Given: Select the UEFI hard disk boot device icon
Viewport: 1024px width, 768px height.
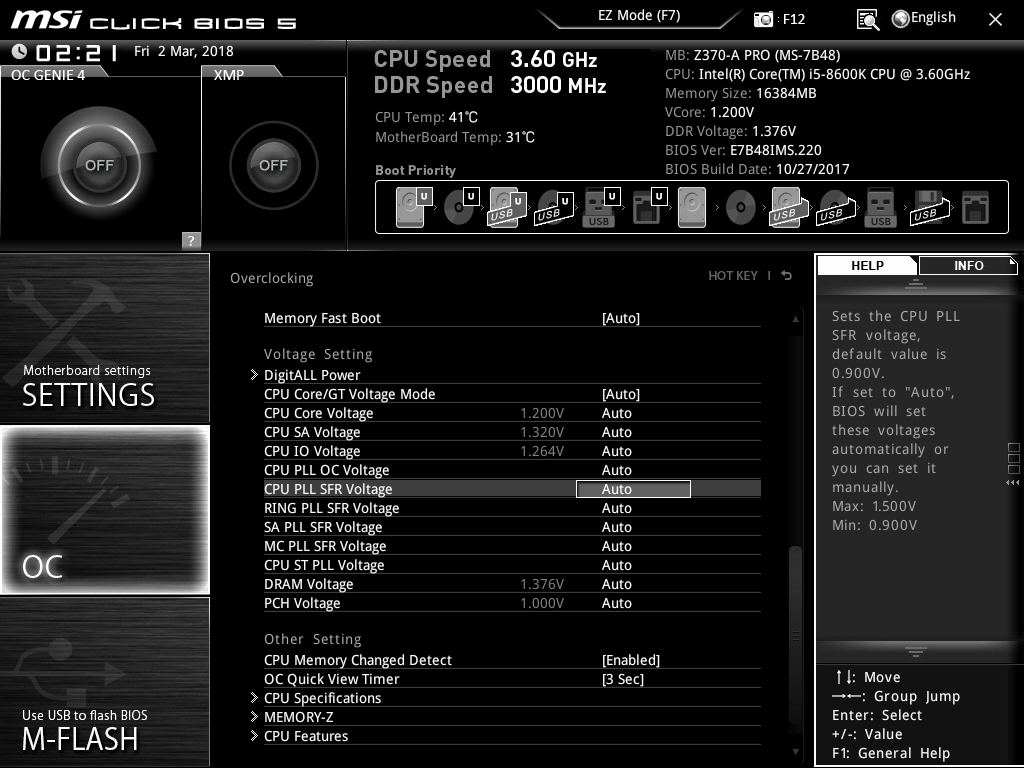Looking at the screenshot, I should pos(413,207).
